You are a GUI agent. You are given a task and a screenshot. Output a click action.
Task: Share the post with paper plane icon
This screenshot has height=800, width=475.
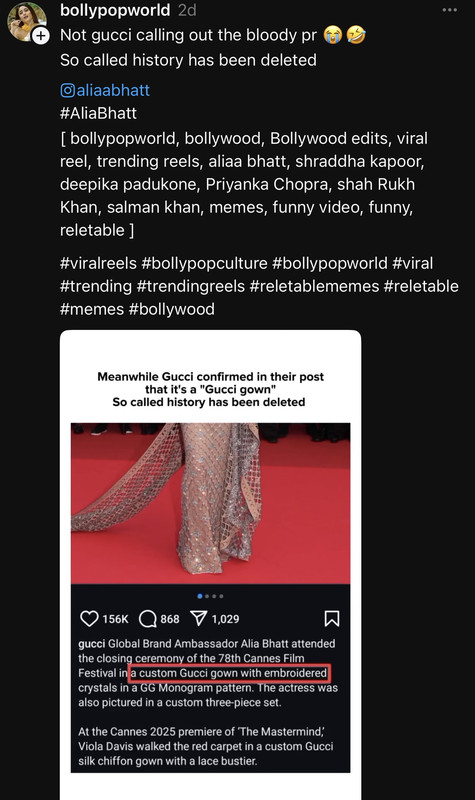[198, 618]
